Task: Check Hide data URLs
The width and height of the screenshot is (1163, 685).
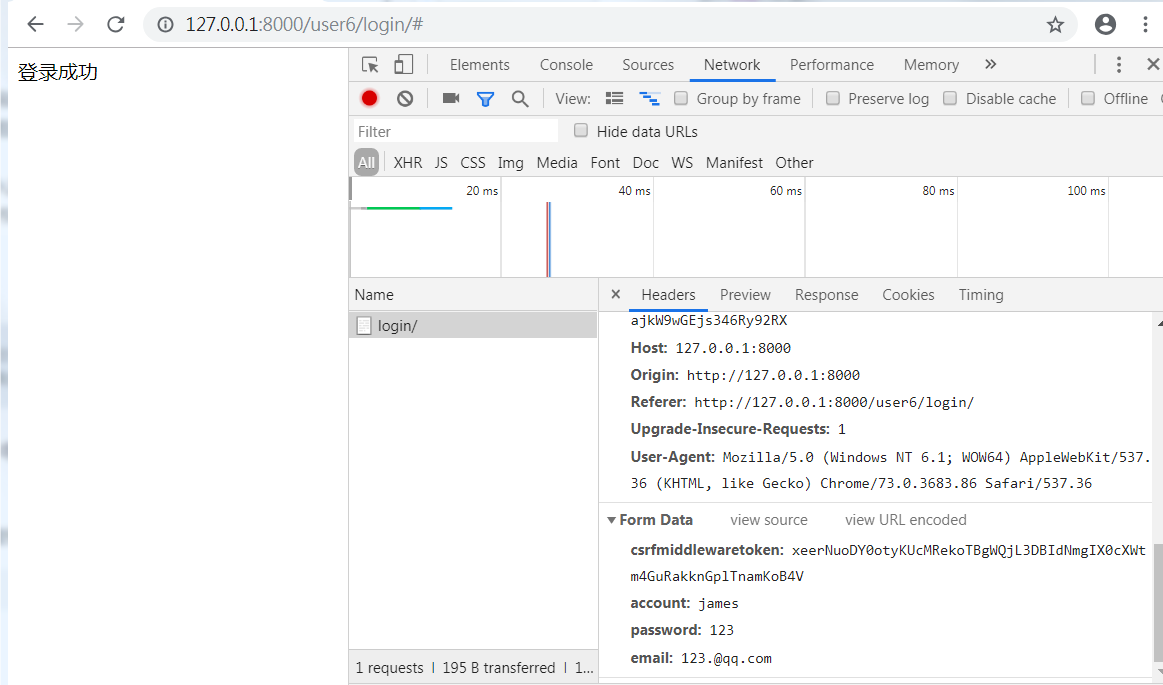Action: pos(581,130)
